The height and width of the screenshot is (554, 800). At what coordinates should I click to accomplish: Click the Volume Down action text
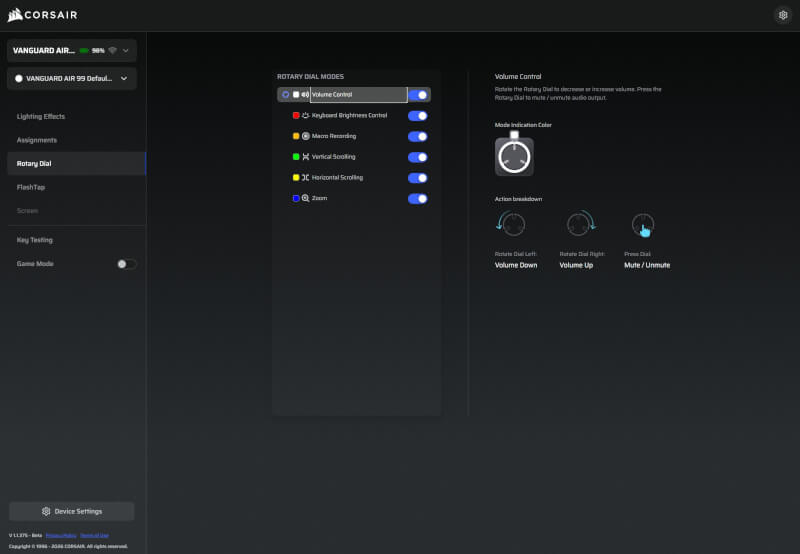click(x=516, y=265)
